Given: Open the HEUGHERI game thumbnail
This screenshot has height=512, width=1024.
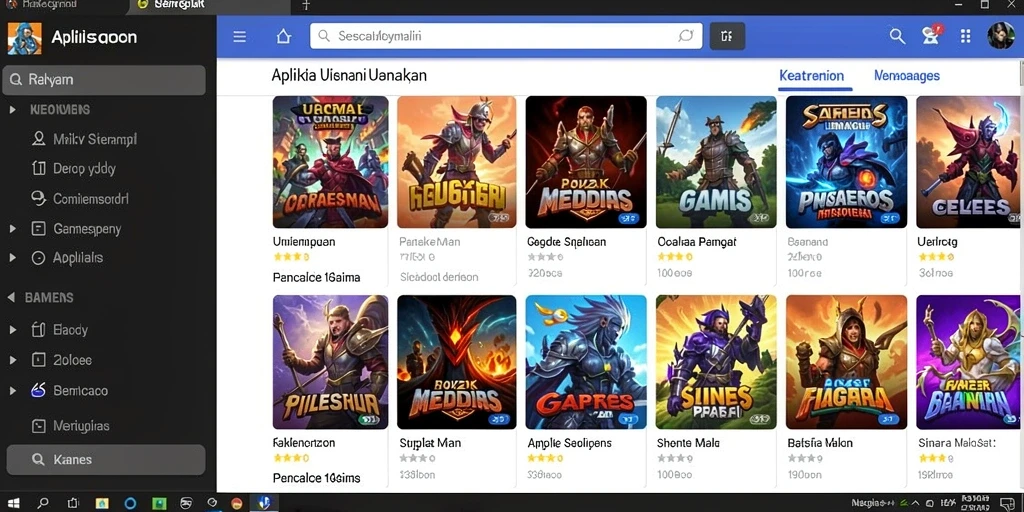Looking at the screenshot, I should pos(456,162).
